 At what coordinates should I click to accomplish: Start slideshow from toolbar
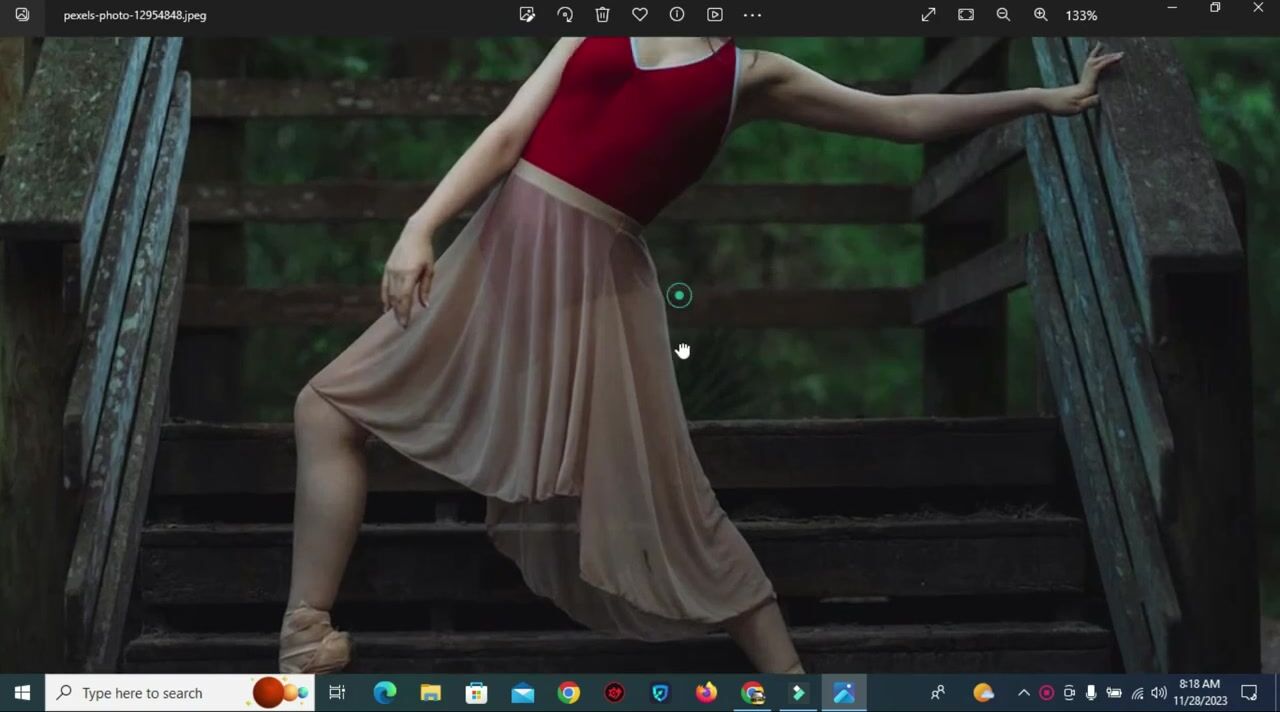[x=715, y=15]
